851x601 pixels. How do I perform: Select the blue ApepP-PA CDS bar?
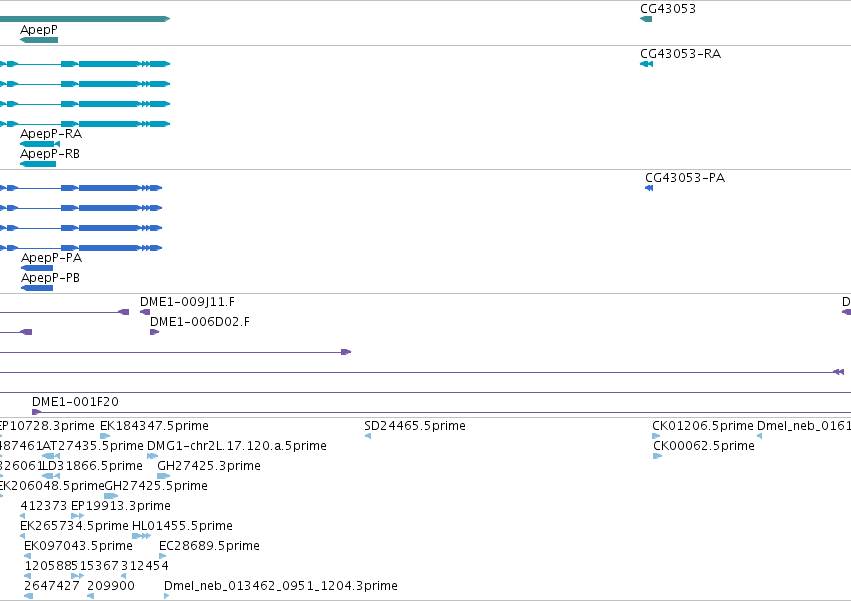pyautogui.click(x=37, y=268)
